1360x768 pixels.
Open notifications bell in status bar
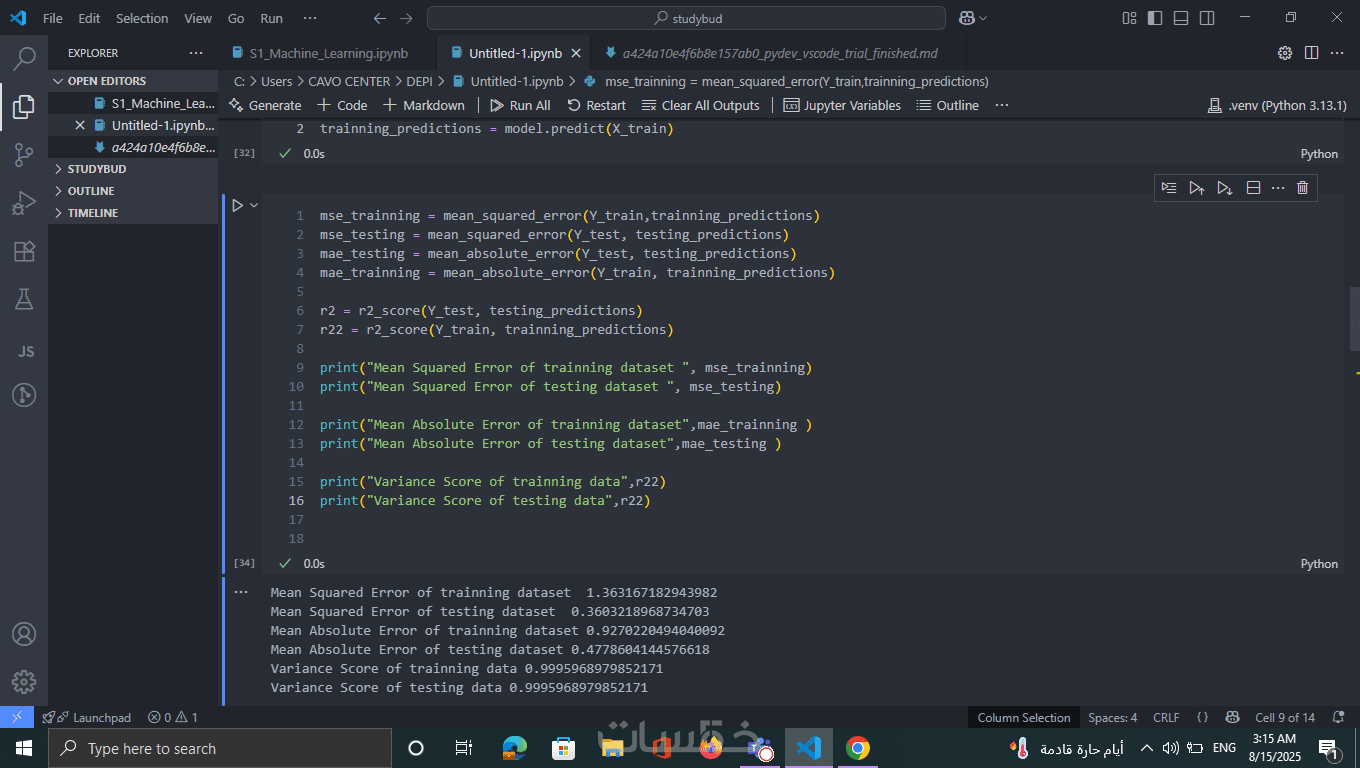click(1338, 717)
